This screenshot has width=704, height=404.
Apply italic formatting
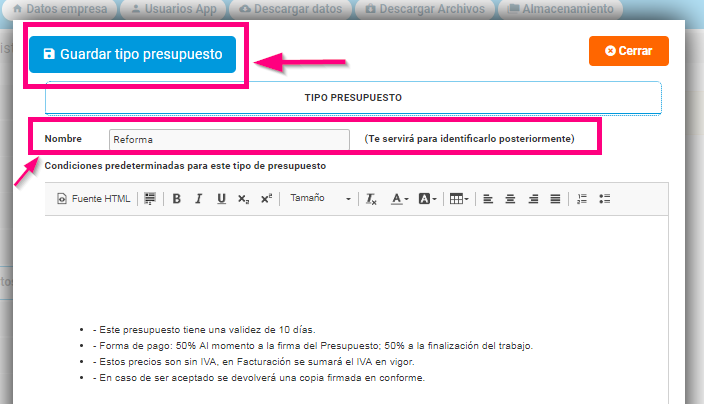[x=198, y=199]
